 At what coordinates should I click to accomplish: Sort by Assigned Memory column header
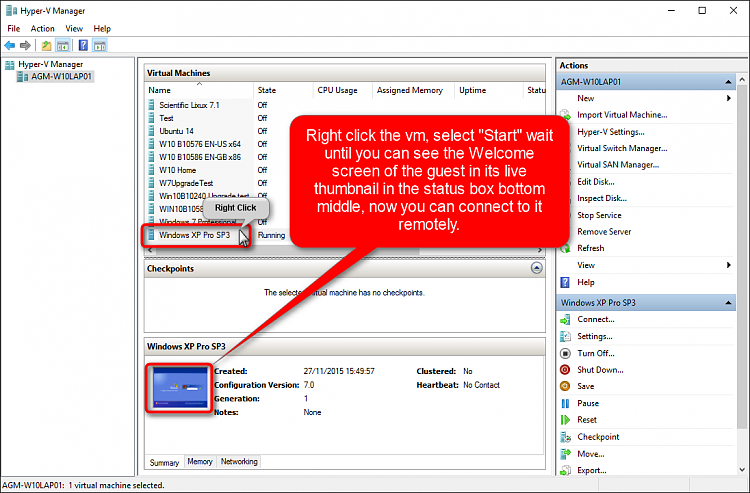tap(413, 90)
